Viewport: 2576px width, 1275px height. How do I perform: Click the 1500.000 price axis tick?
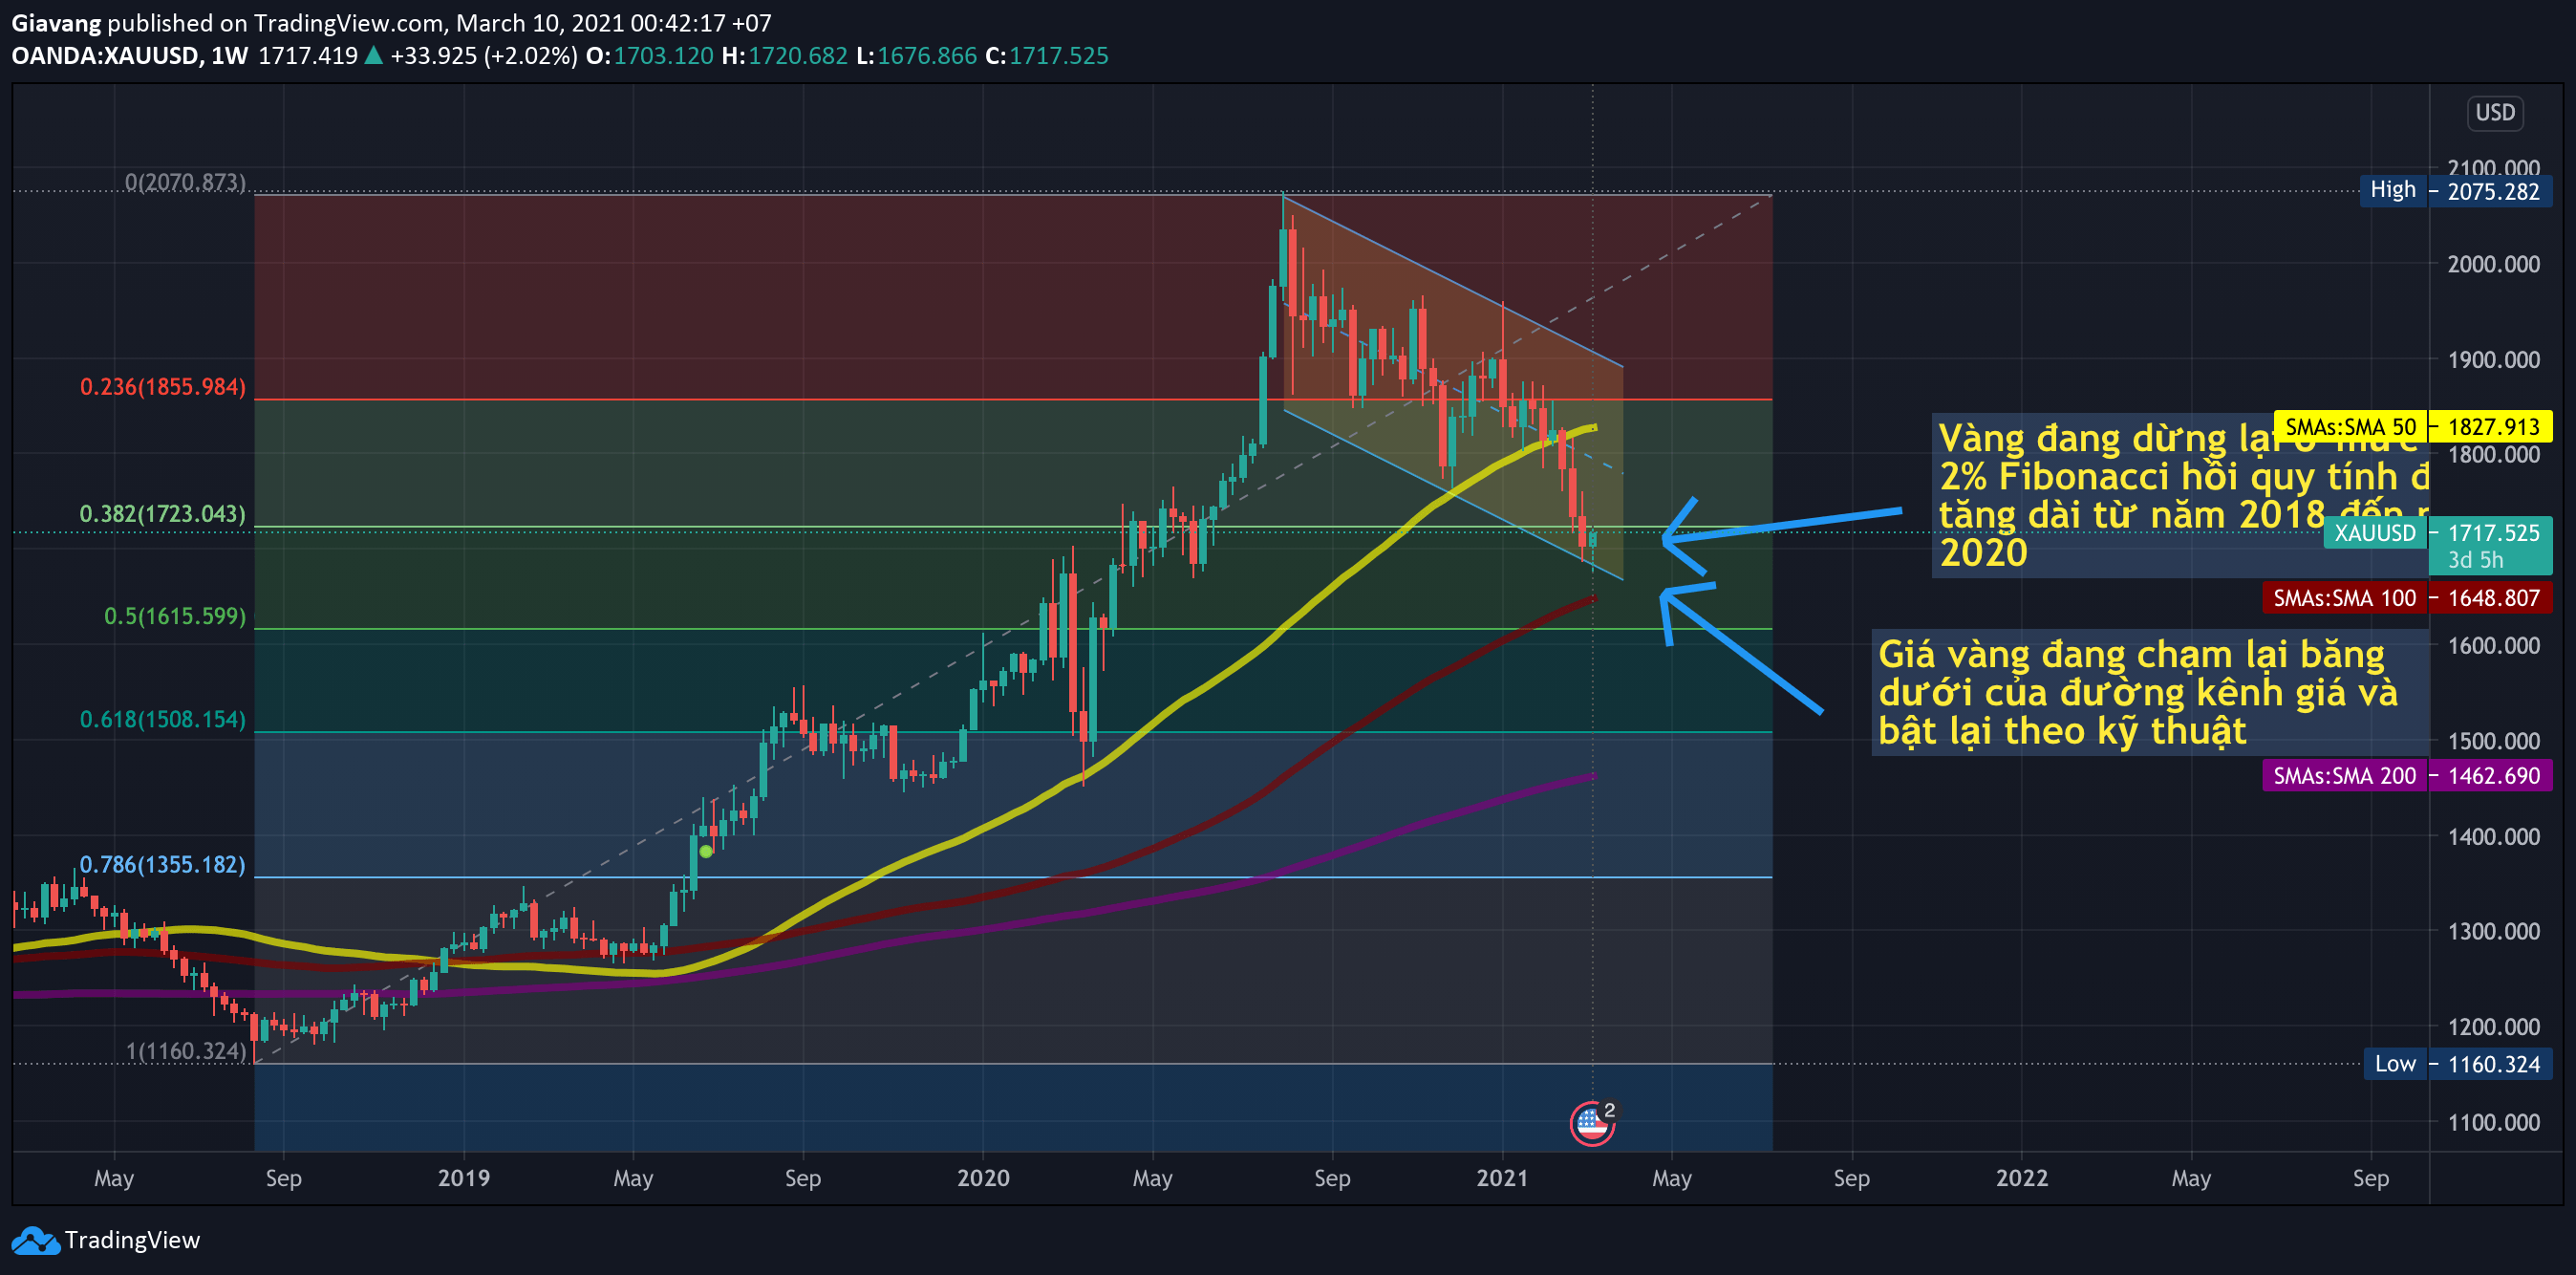coord(2493,741)
